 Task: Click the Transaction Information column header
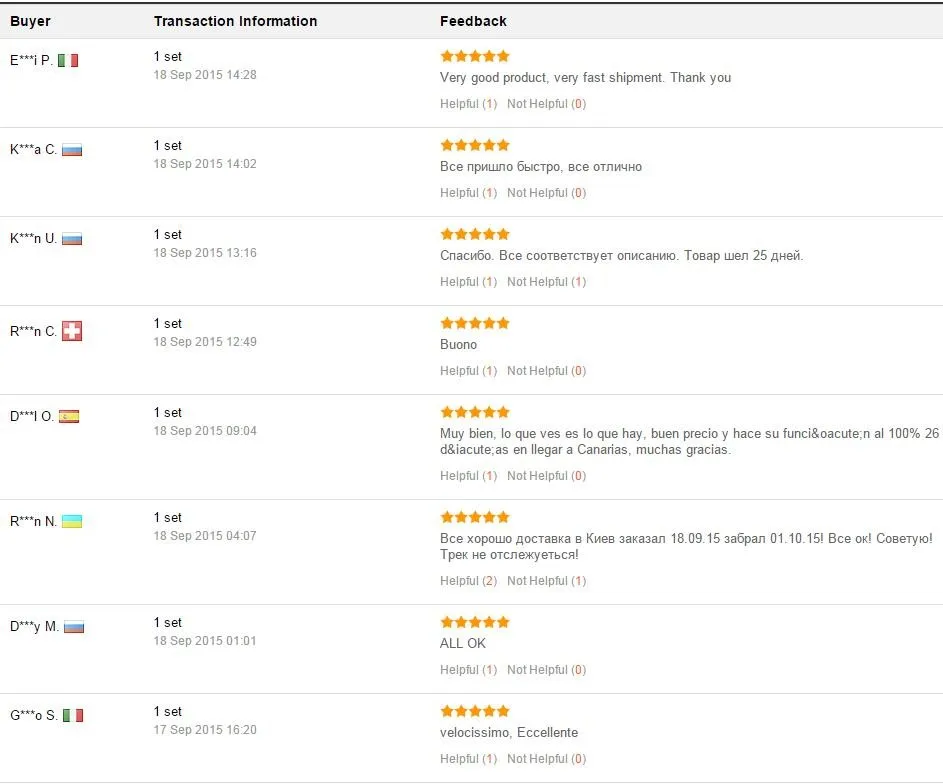(x=235, y=21)
